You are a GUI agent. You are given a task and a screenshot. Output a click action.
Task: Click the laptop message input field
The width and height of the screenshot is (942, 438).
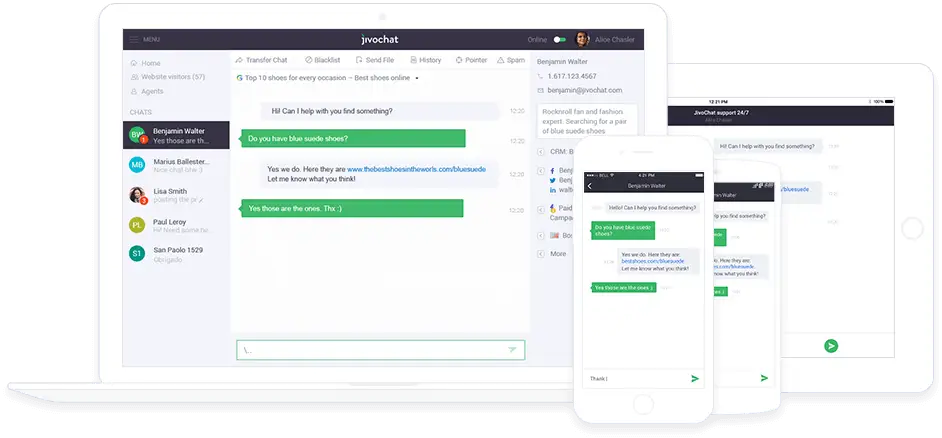tap(380, 350)
